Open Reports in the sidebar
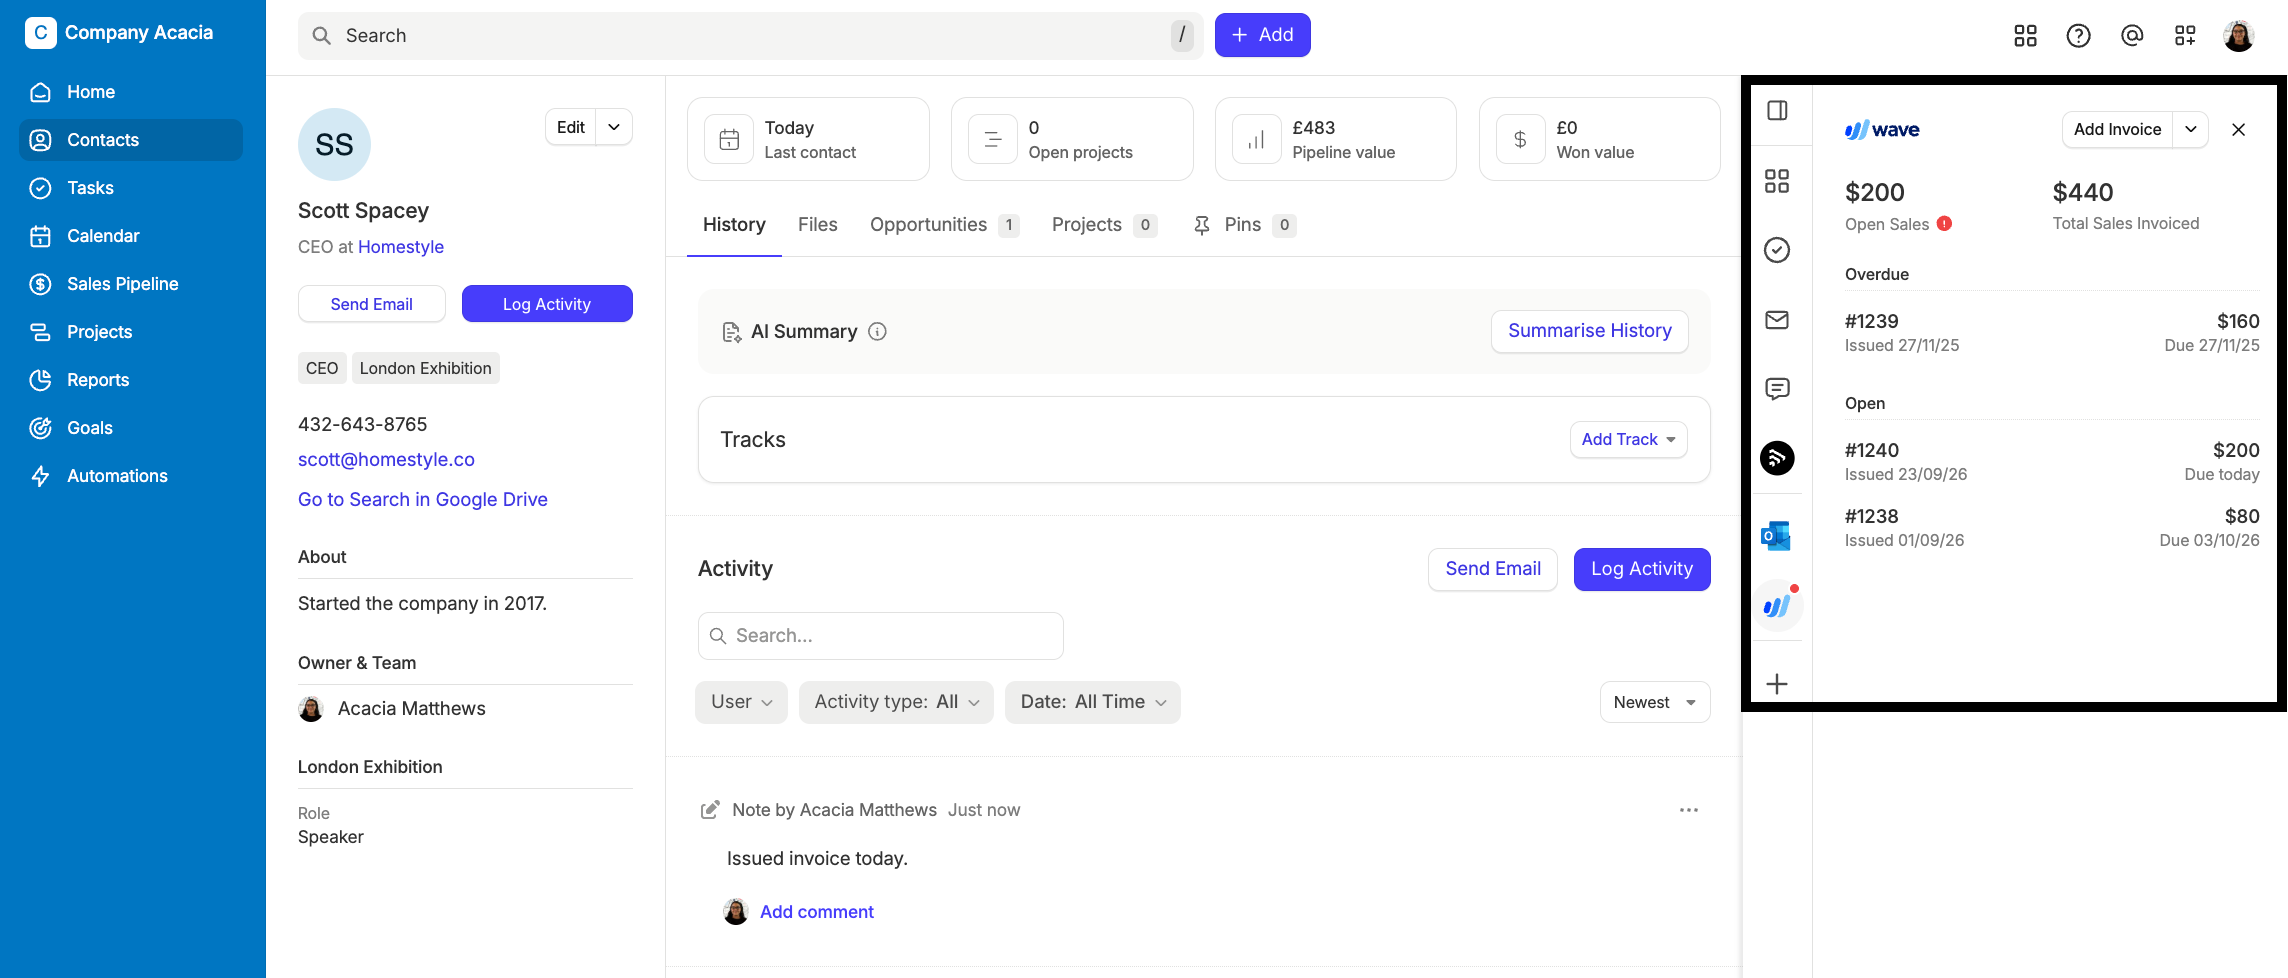The image size is (2288, 978). click(x=131, y=380)
